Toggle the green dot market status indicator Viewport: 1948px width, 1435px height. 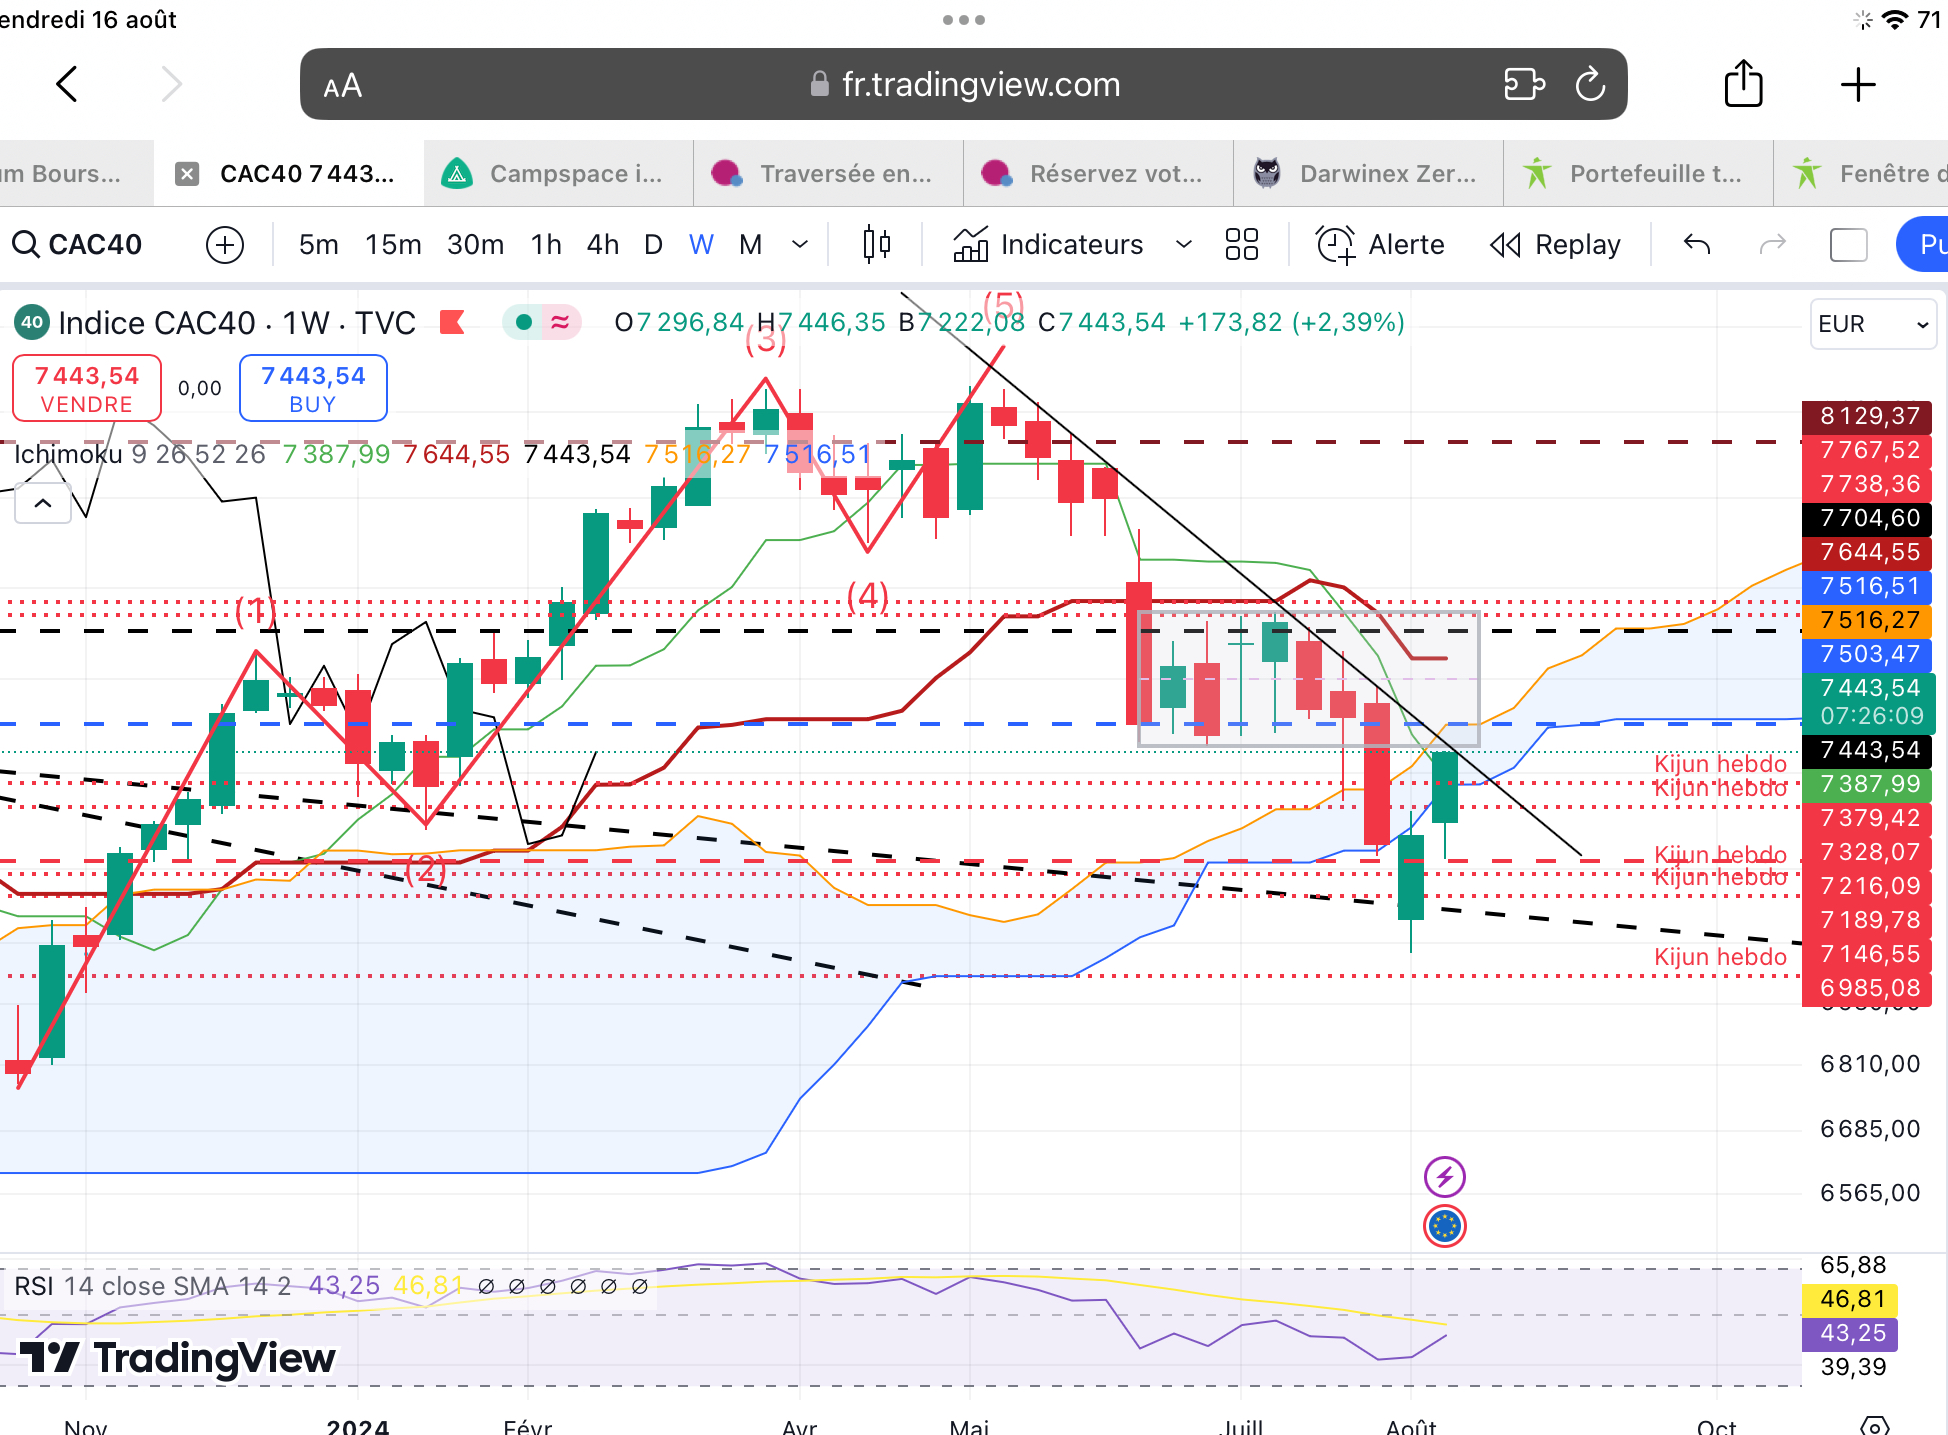click(x=523, y=322)
